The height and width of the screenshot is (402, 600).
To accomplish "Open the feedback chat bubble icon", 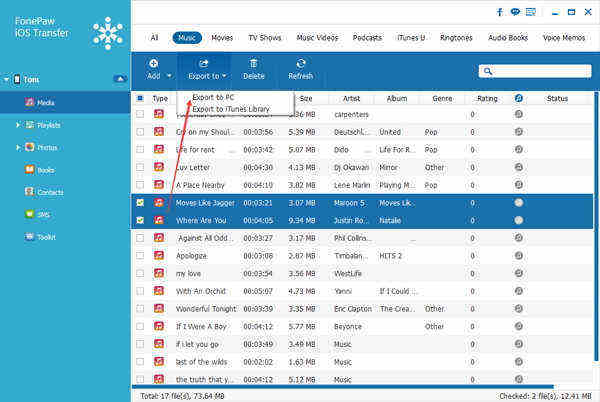I will point(515,12).
